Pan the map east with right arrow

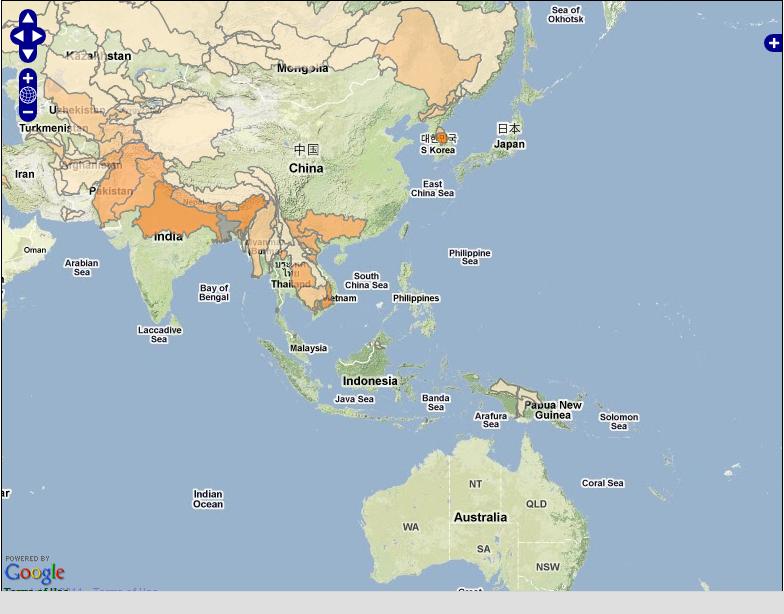(x=40, y=37)
